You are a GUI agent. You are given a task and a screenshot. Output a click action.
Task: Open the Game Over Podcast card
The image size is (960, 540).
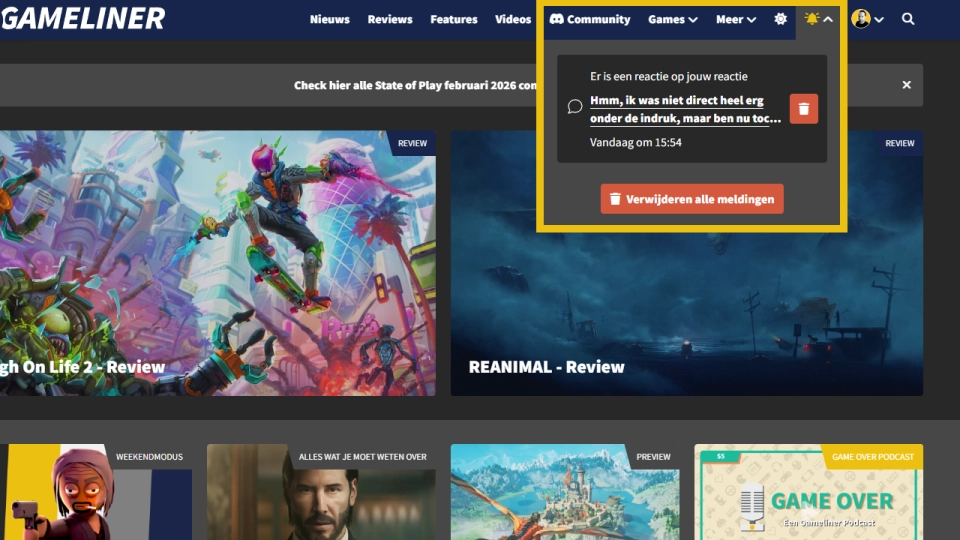pos(809,492)
